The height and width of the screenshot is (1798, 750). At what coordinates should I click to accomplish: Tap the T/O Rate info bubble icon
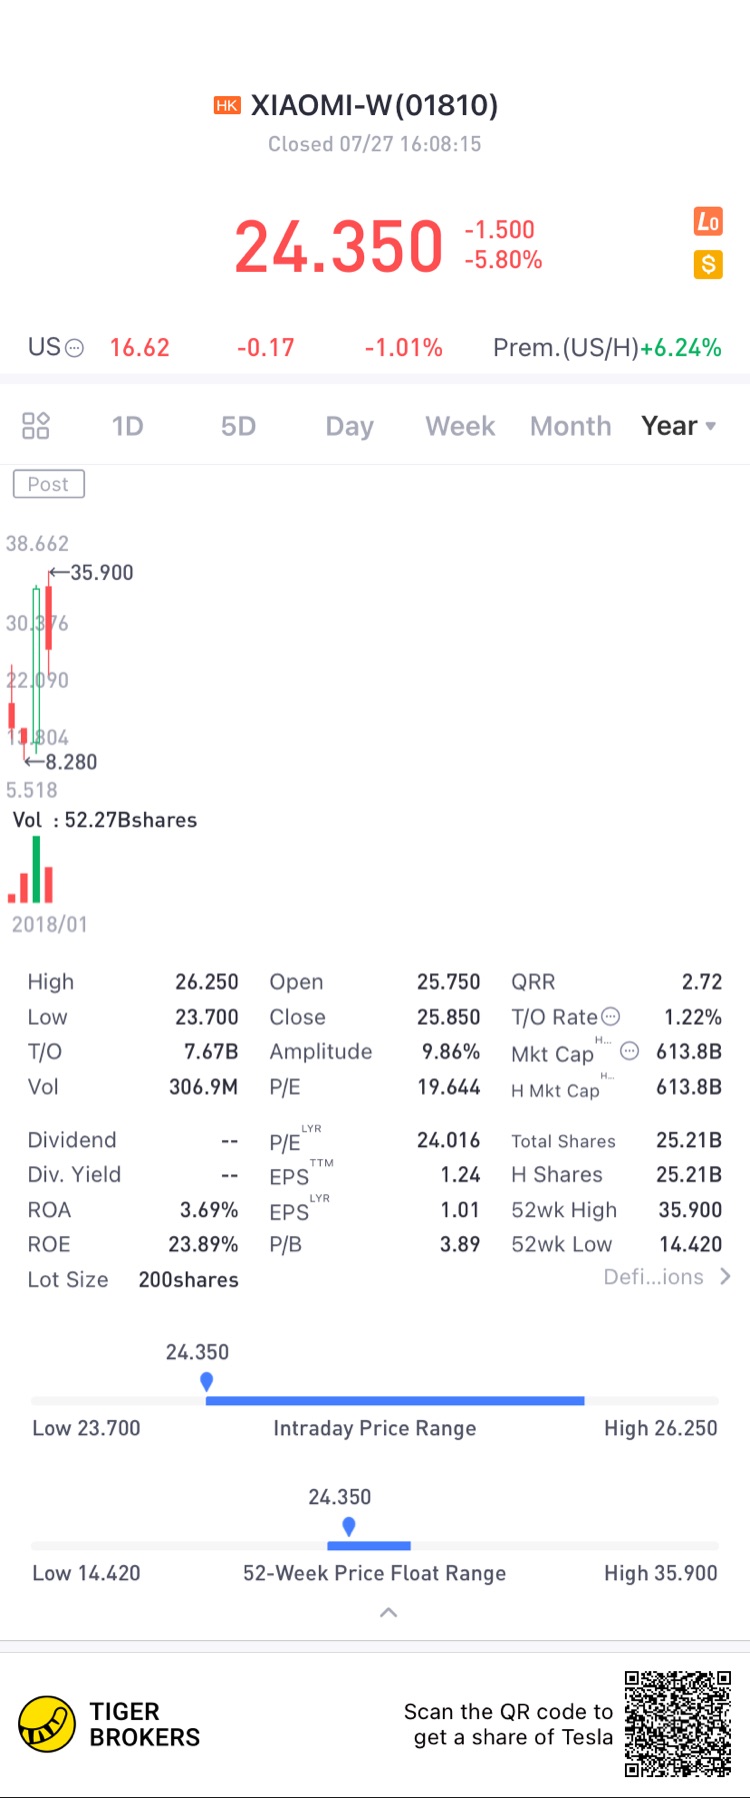click(x=610, y=1017)
